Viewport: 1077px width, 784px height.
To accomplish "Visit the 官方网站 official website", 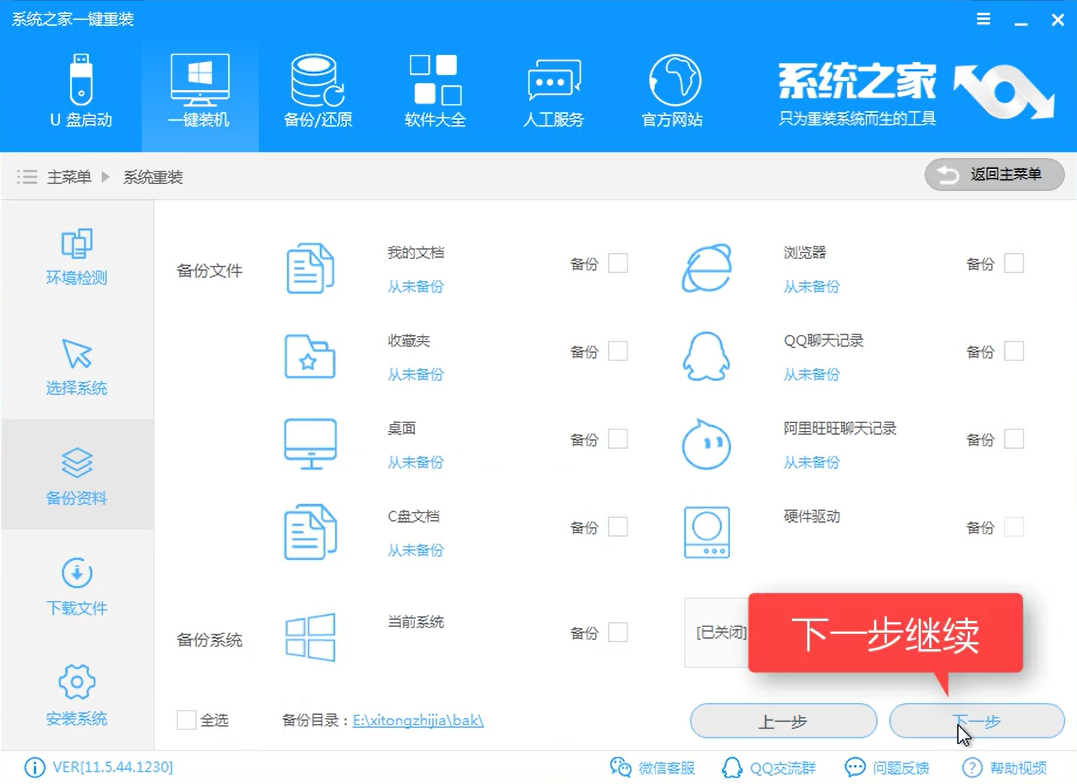I will pos(671,90).
